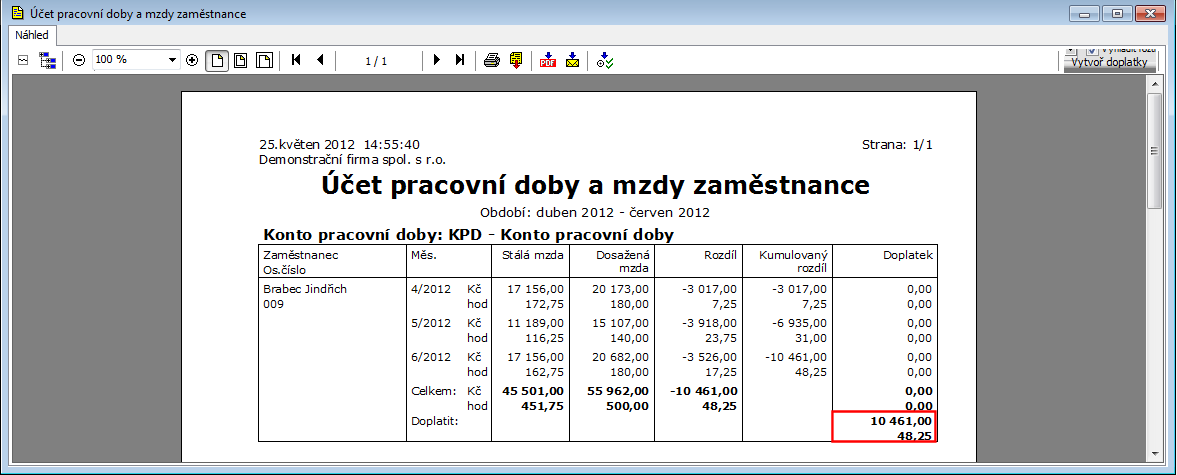Select the last of three page-view icons
The width and height of the screenshot is (1177, 475).
(264, 61)
